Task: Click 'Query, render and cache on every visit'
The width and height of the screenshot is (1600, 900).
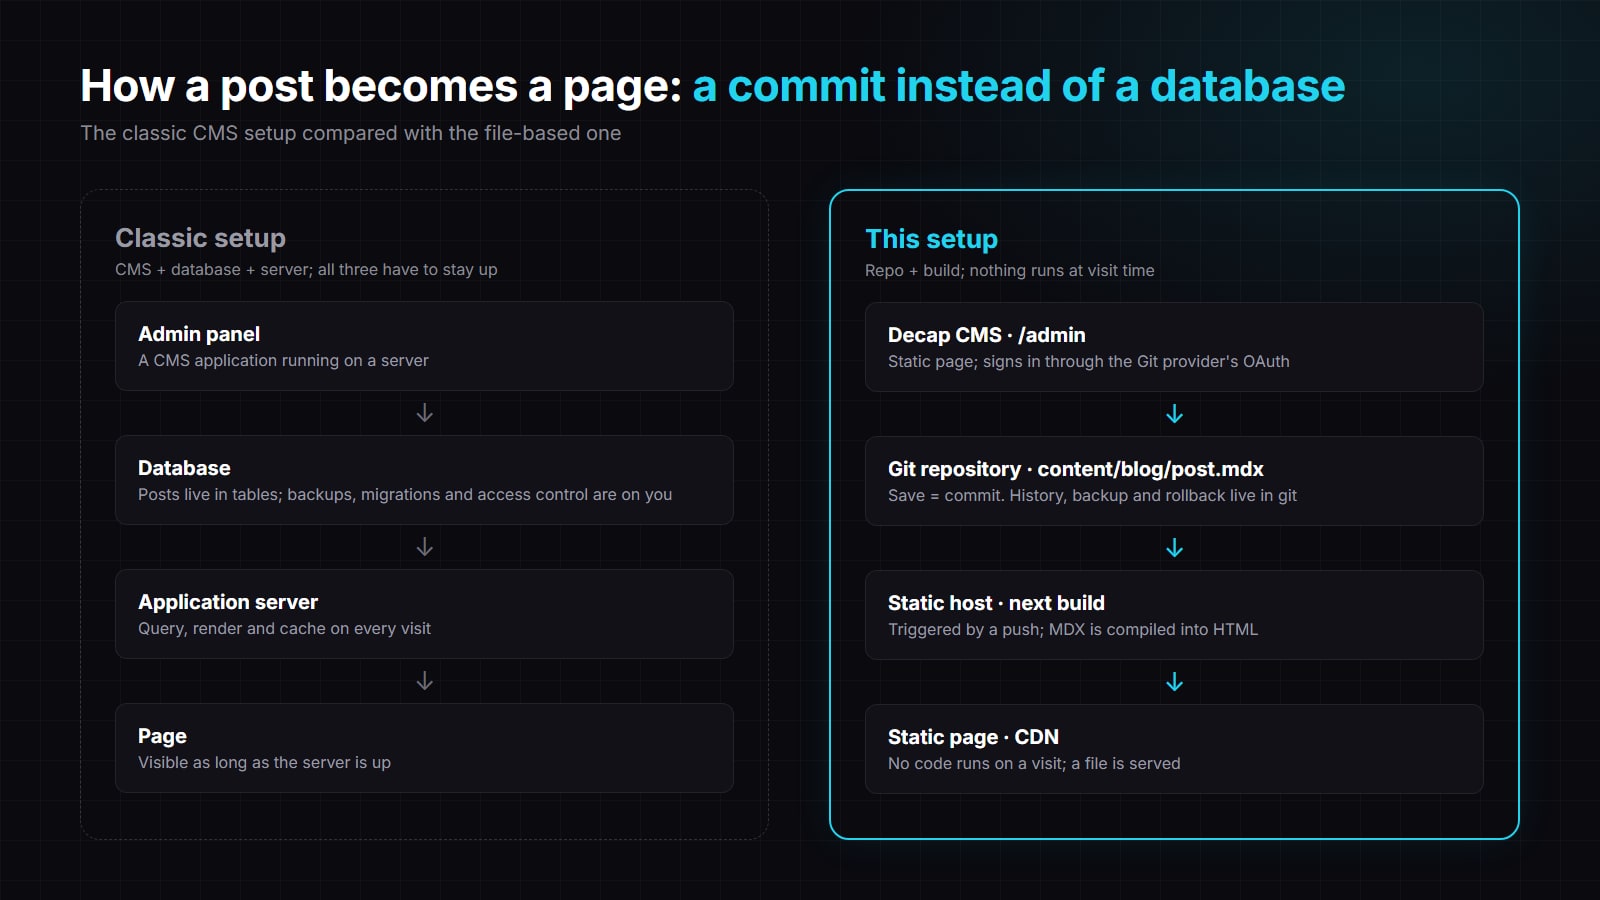Action: tap(284, 628)
